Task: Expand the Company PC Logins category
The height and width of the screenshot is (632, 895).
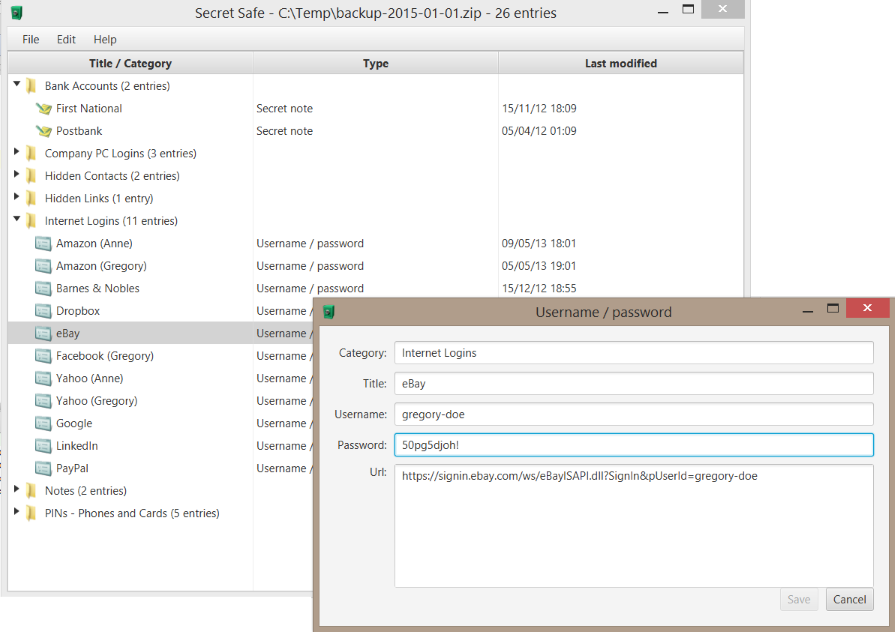Action: pos(17,153)
